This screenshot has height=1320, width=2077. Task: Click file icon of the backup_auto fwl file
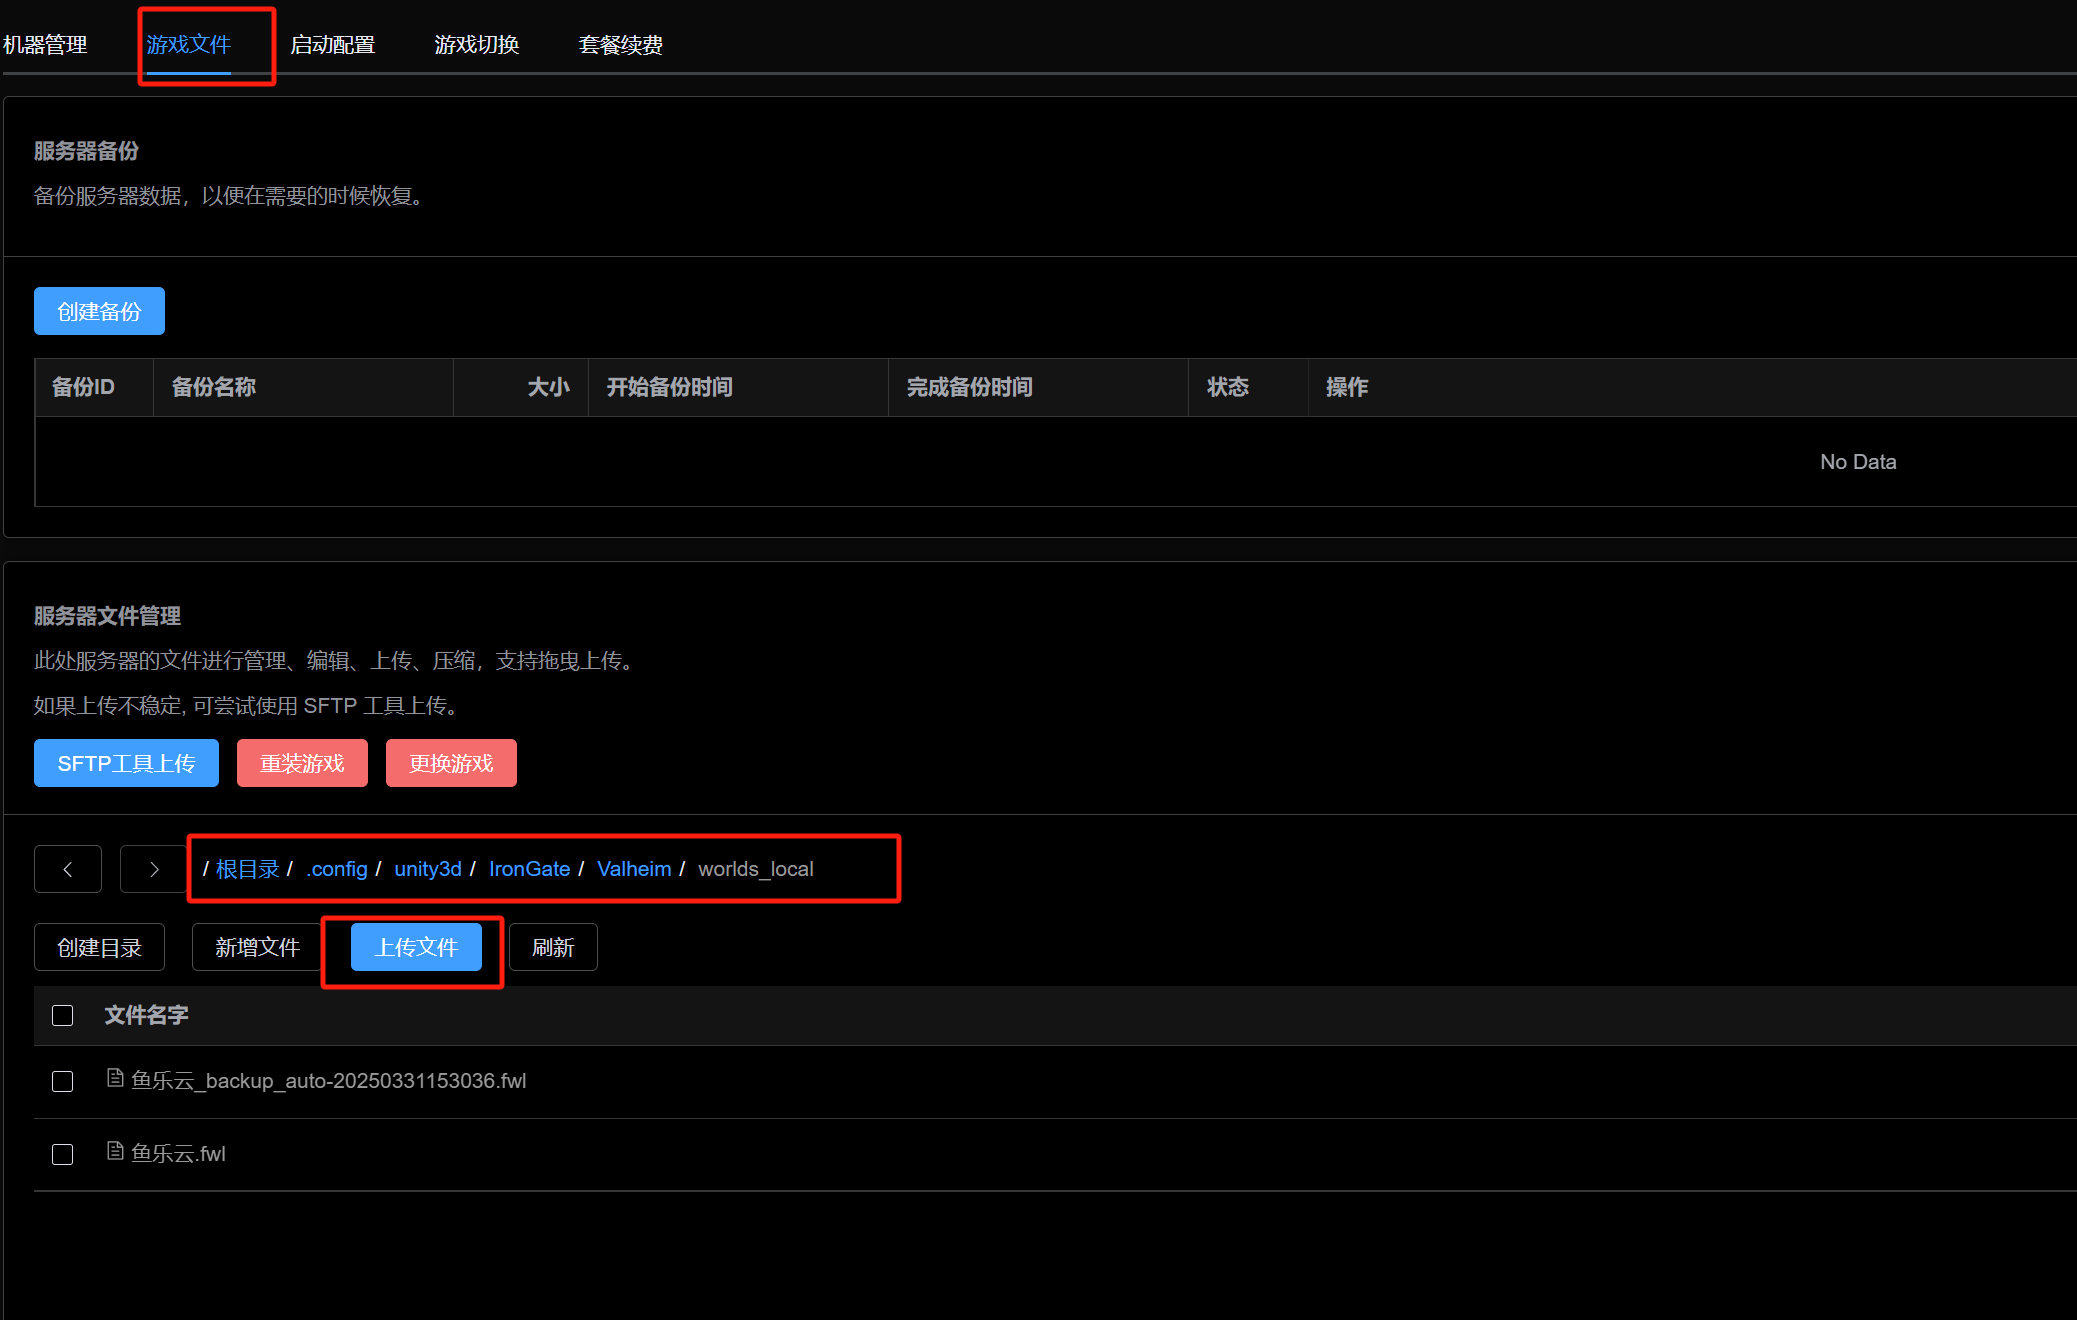pos(115,1079)
